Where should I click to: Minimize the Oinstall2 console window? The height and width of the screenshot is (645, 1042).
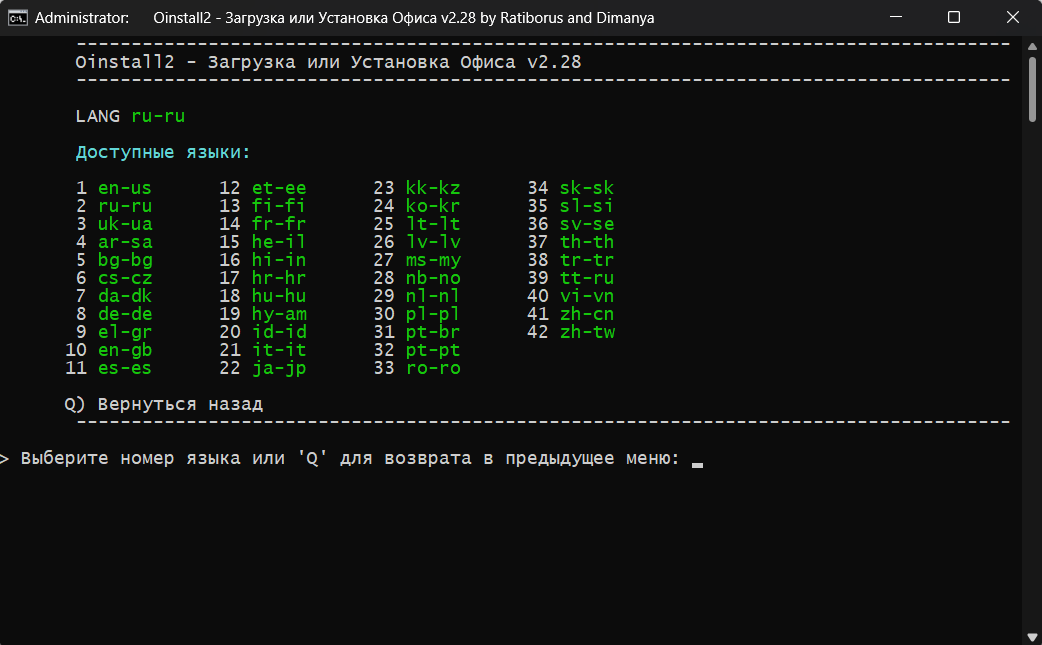click(x=896, y=17)
